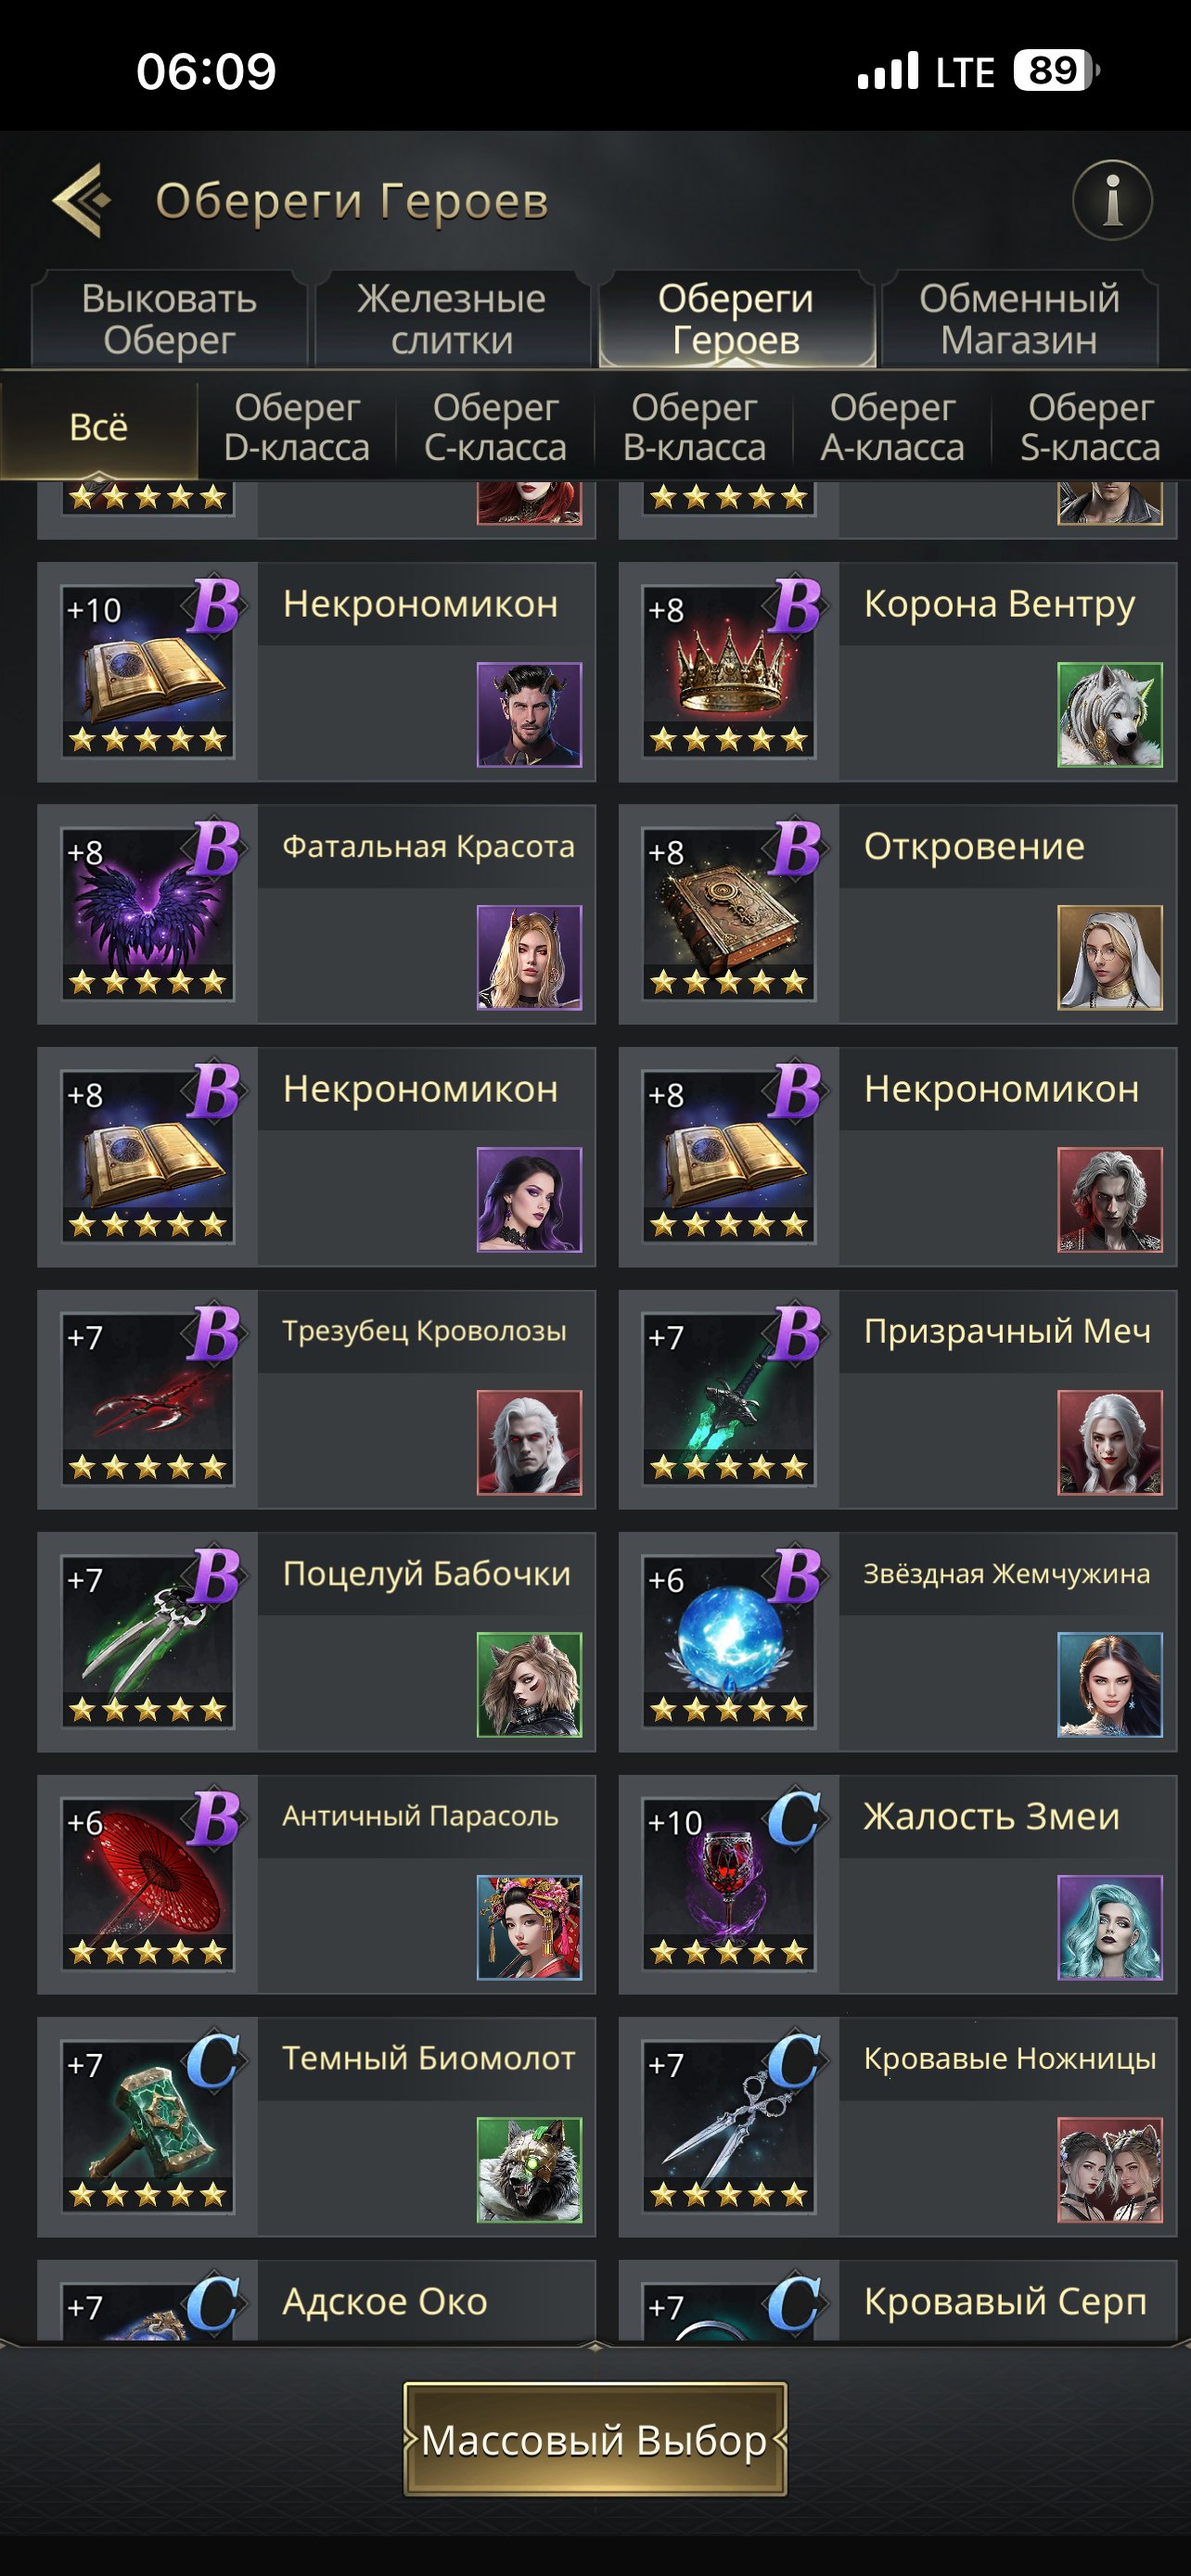1191x2576 pixels.
Task: Open the +10 Некрономикон card
Action: pos(316,671)
